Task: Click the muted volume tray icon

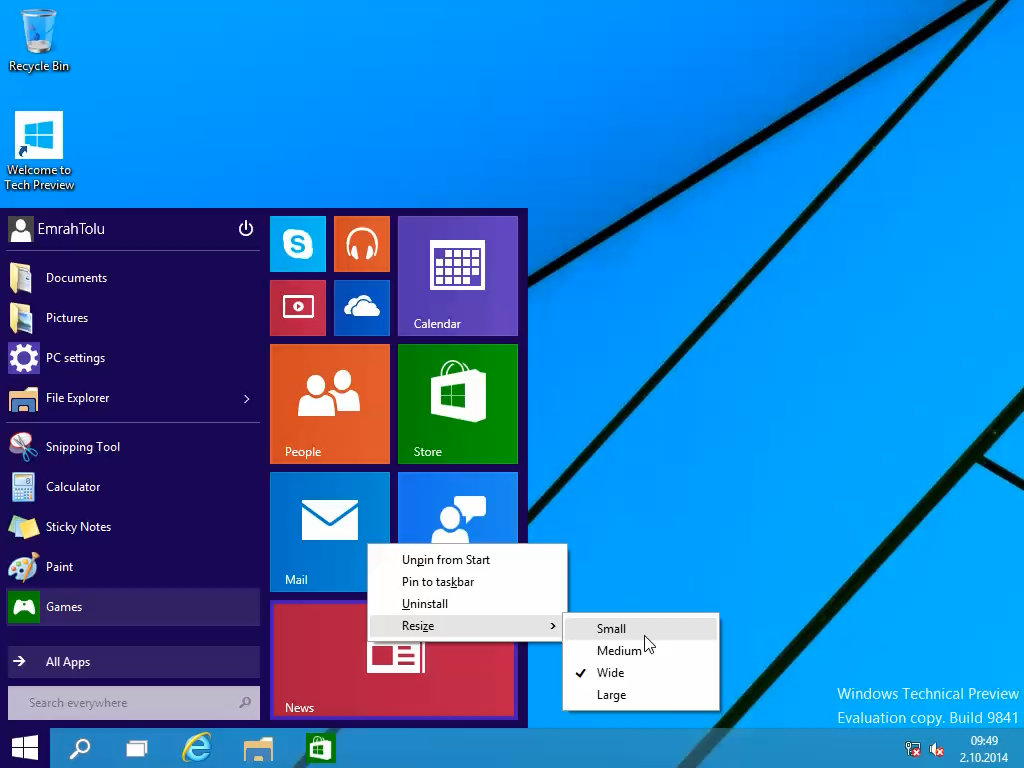Action: point(936,749)
